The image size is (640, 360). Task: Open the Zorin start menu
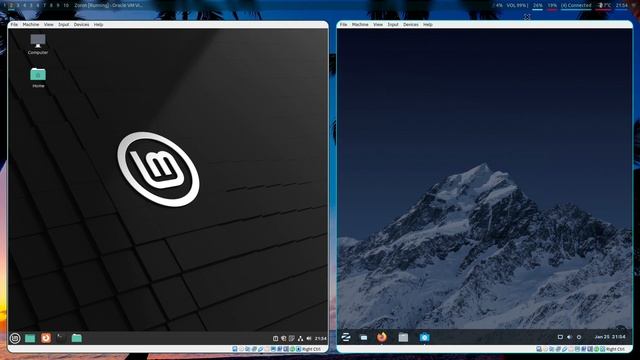346,337
